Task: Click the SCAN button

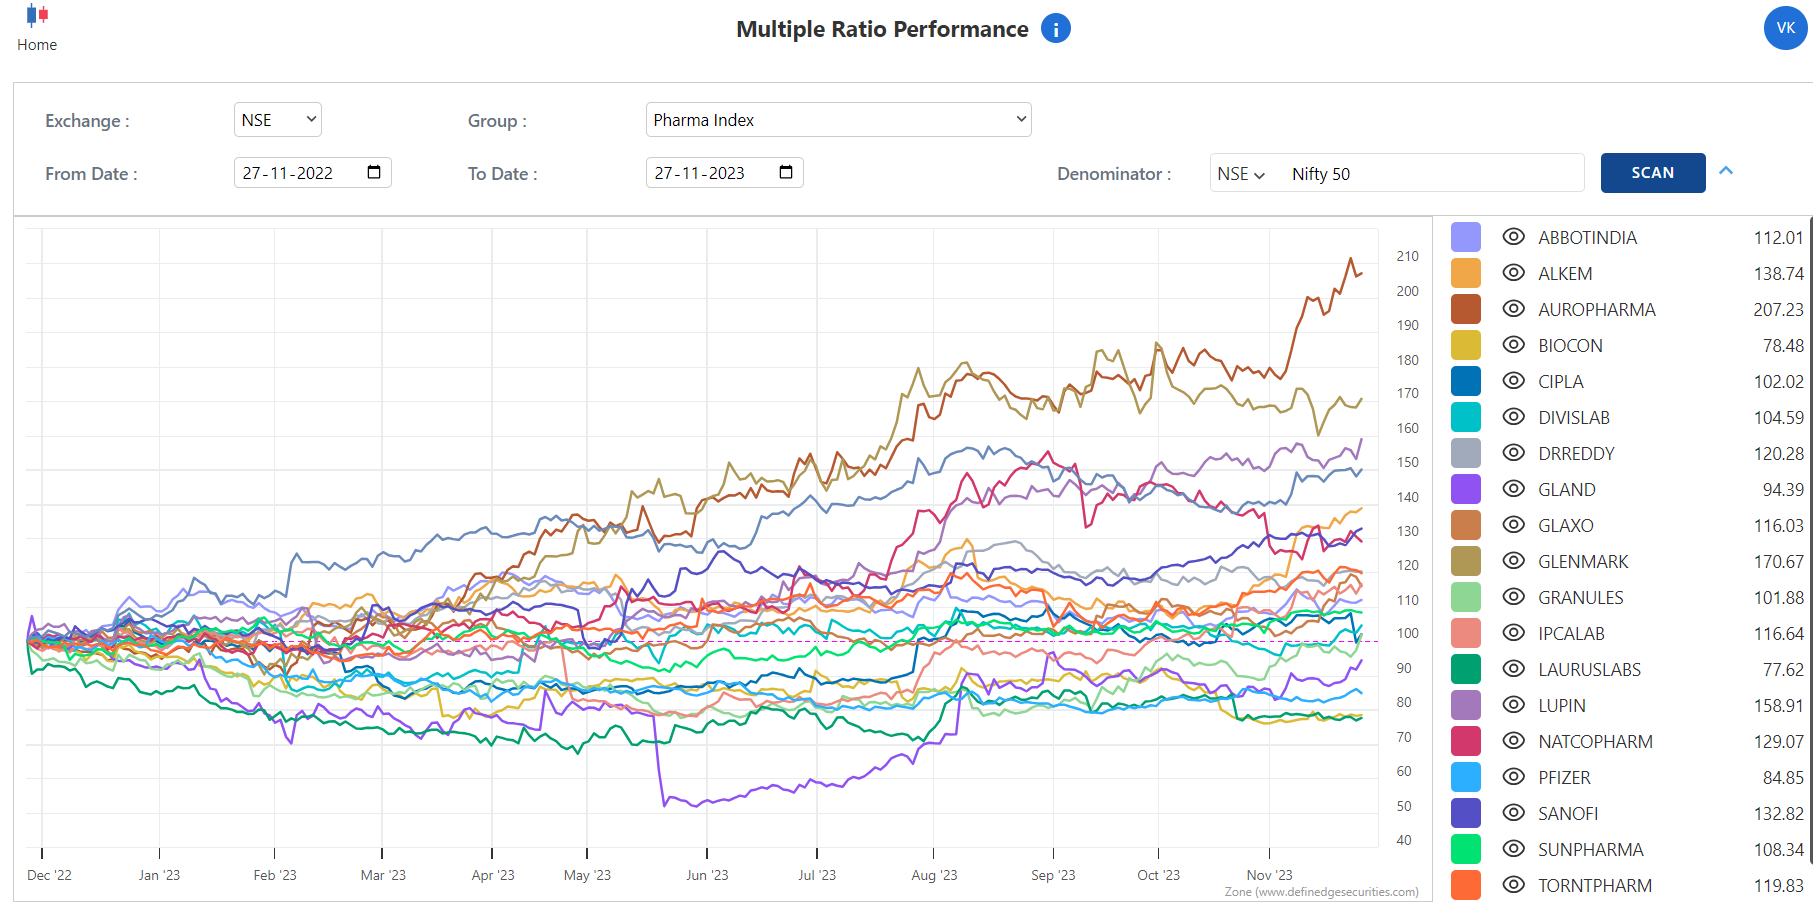Action: 1653,173
